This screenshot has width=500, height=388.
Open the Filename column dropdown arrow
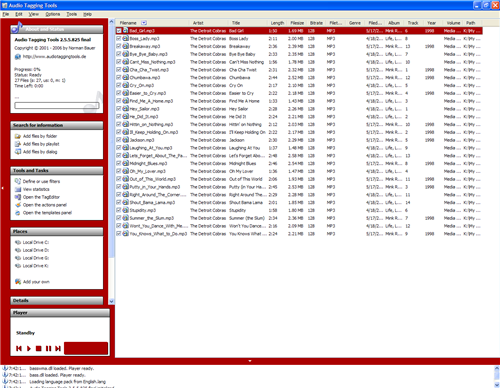point(144,23)
